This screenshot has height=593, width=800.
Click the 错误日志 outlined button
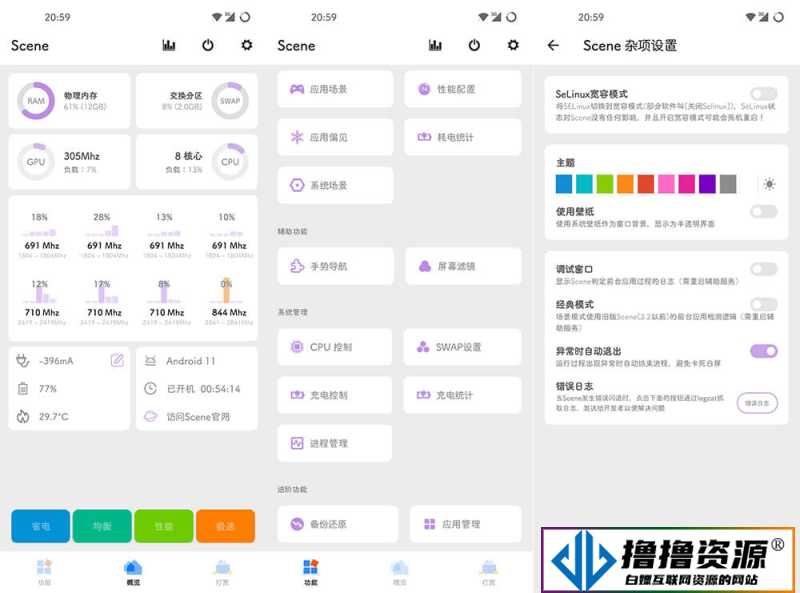click(x=757, y=403)
